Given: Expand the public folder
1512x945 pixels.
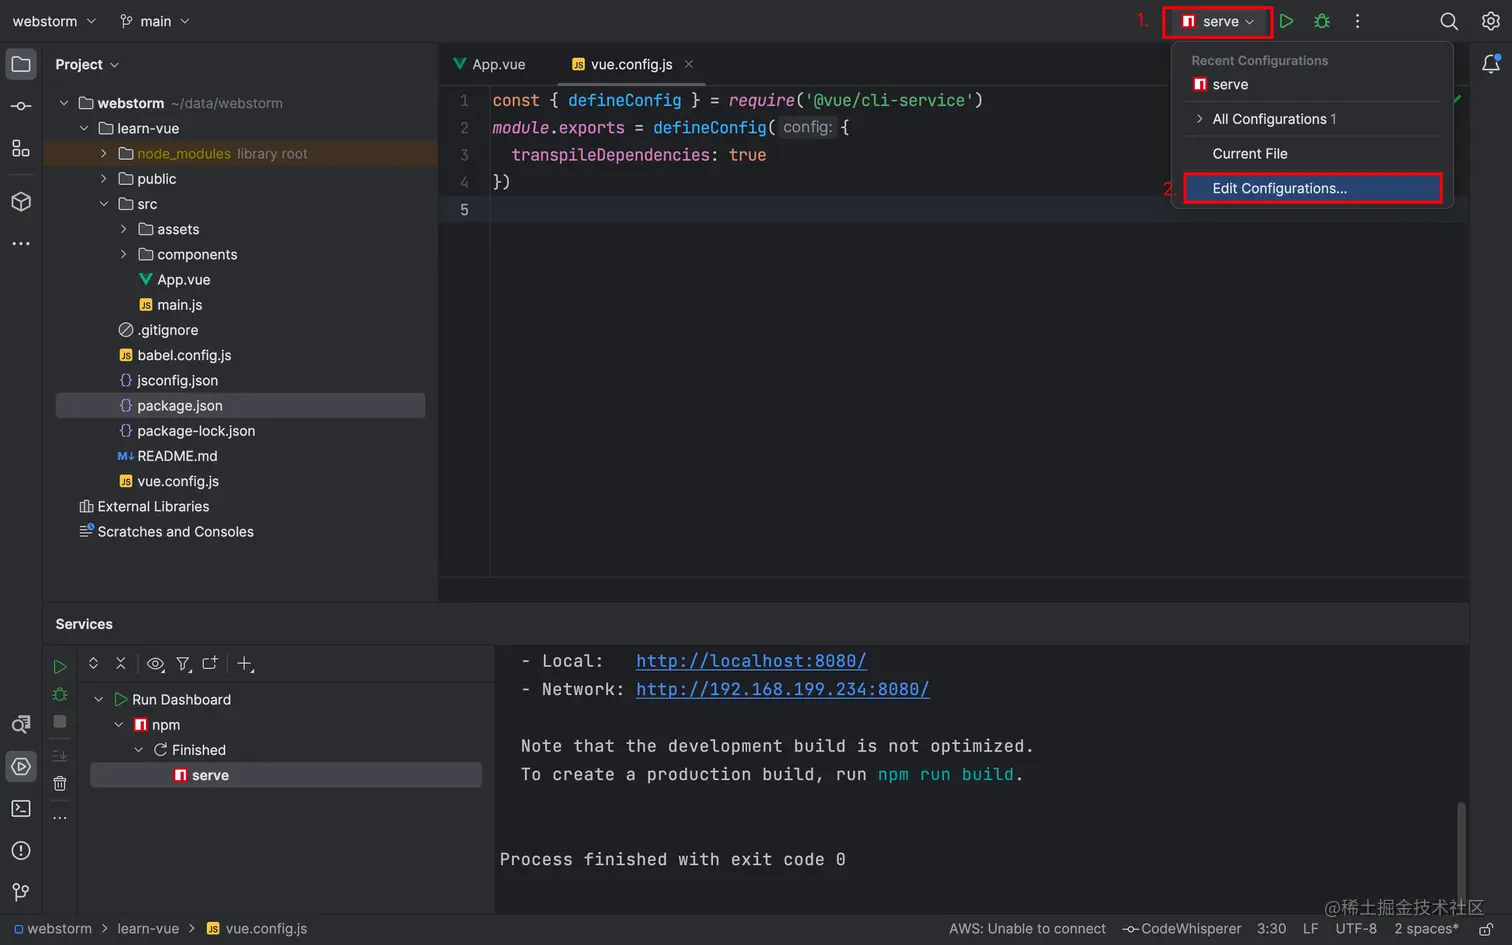Looking at the screenshot, I should (103, 178).
